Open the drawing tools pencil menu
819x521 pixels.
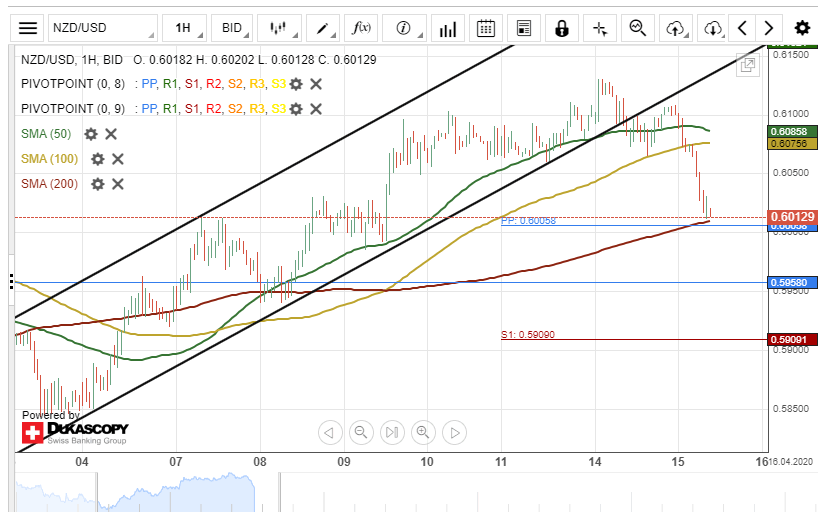pyautogui.click(x=323, y=28)
